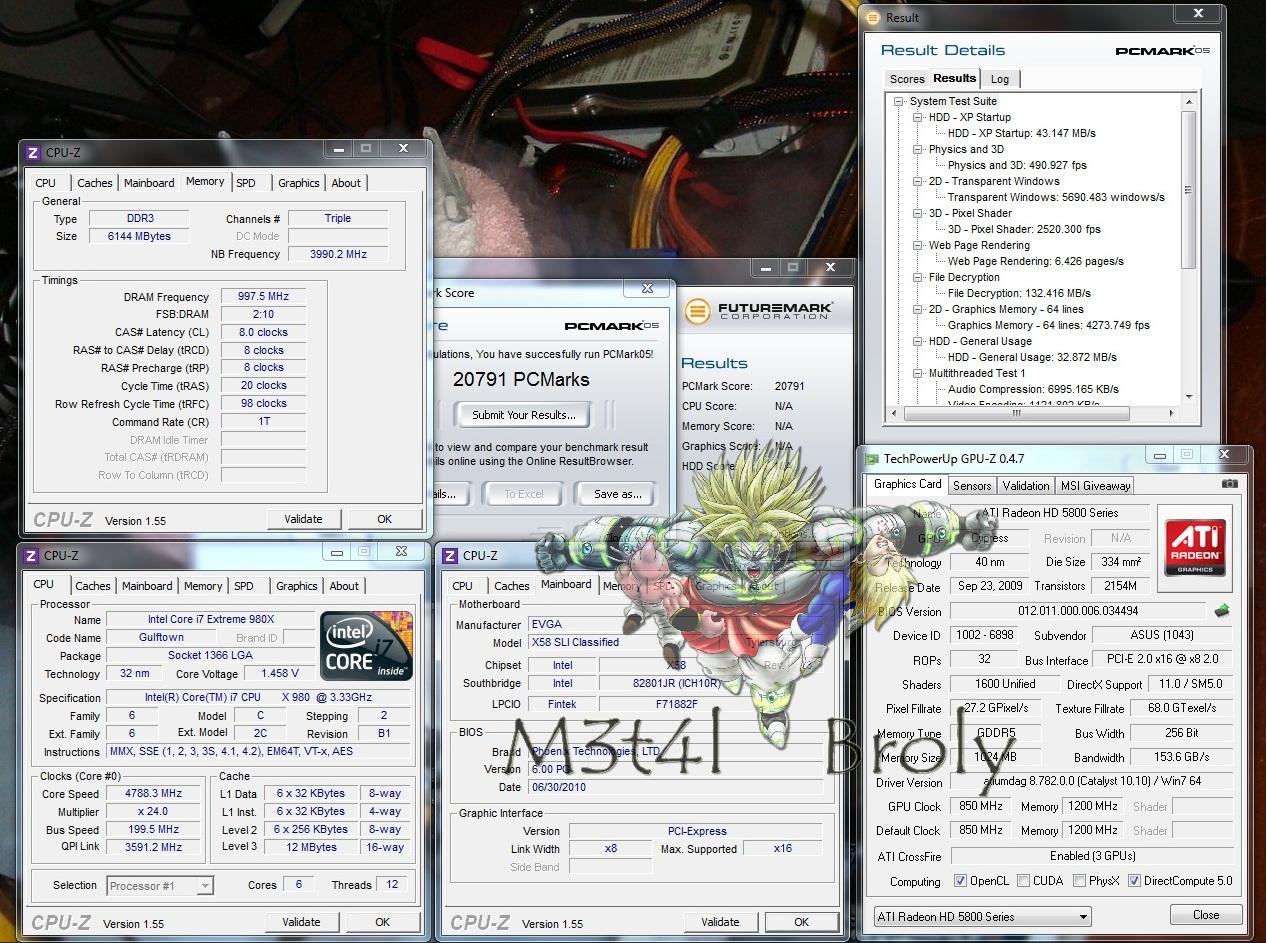1267x943 pixels.
Task: Click the Futuremark Corporation logo
Action: tap(759, 310)
